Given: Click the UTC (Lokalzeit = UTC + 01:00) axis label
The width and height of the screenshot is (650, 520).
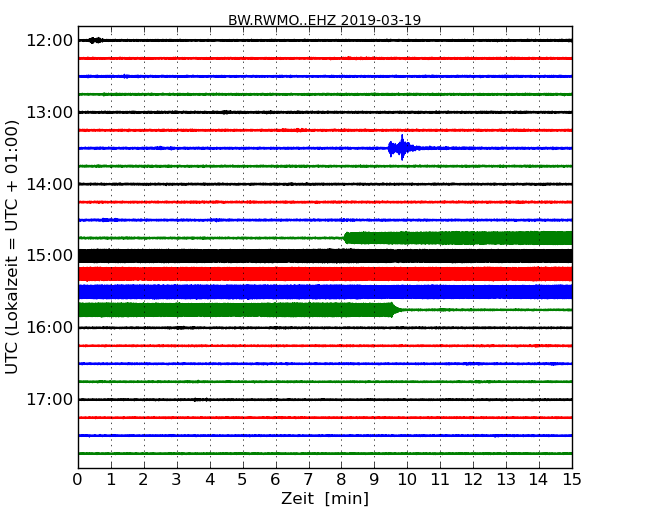Looking at the screenshot, I should (12, 247).
